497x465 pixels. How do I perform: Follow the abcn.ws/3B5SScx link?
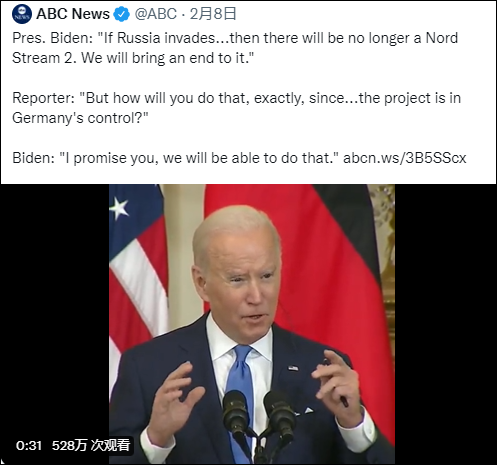tap(405, 158)
